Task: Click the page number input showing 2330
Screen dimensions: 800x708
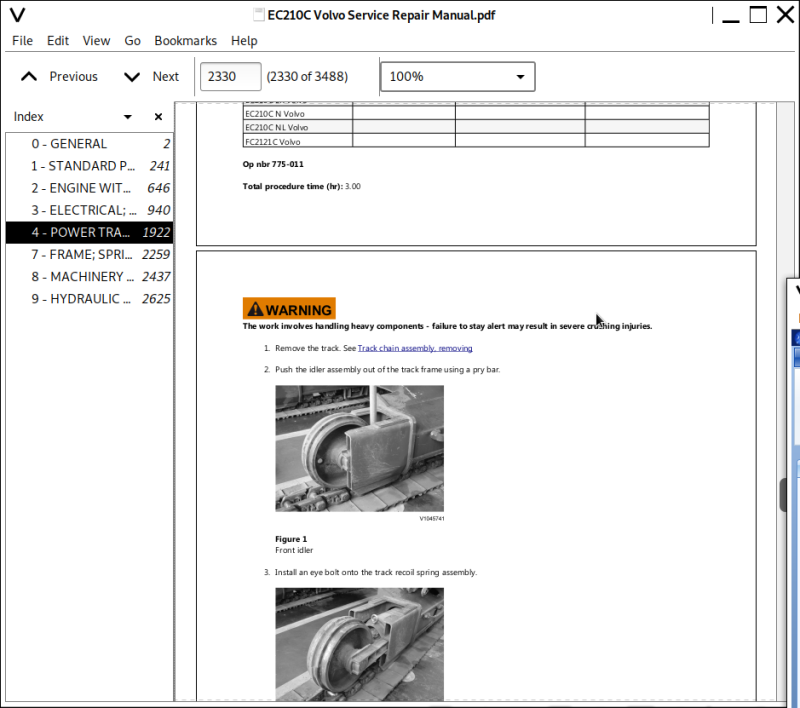Action: tap(230, 76)
